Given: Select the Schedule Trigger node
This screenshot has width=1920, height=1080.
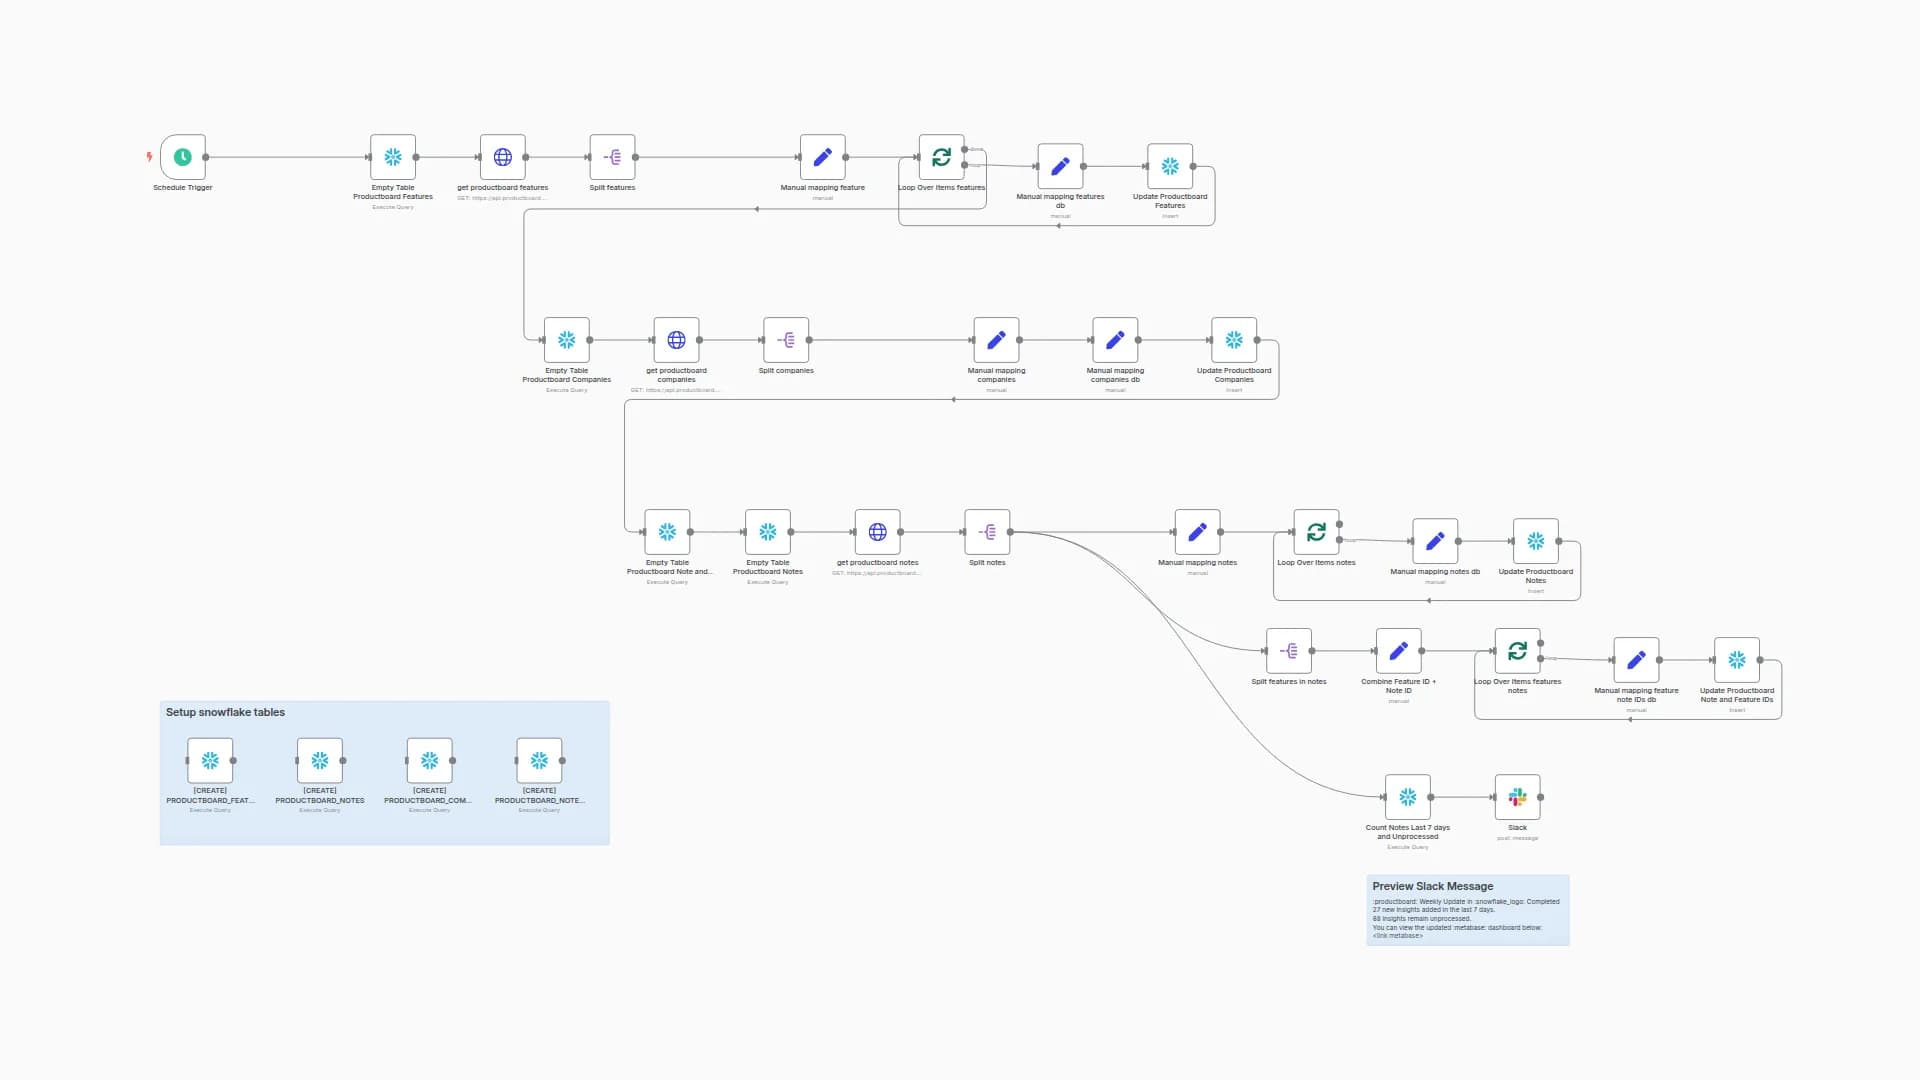Looking at the screenshot, I should [183, 157].
